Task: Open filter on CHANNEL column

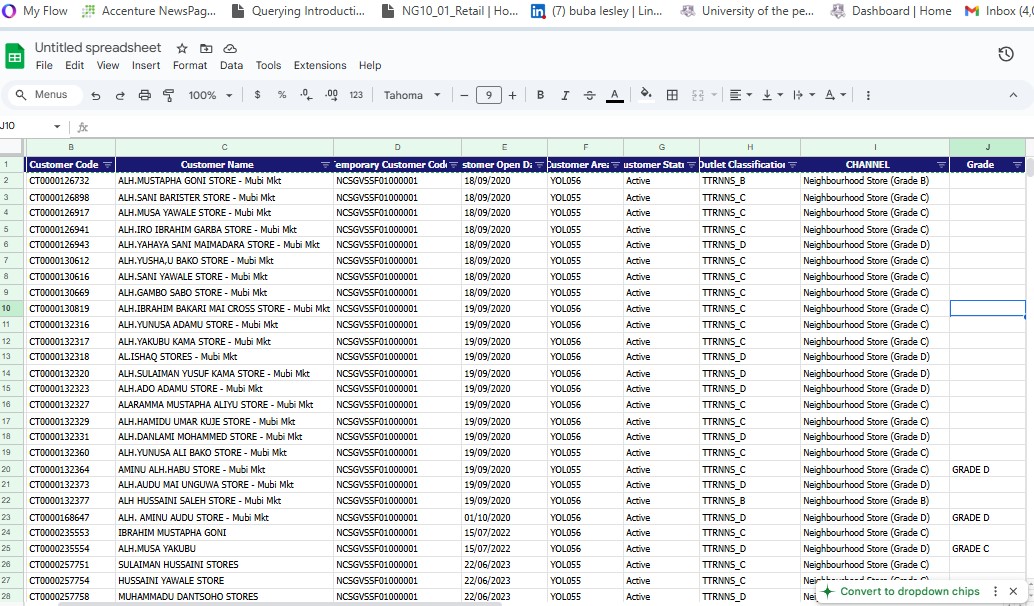Action: [941, 165]
